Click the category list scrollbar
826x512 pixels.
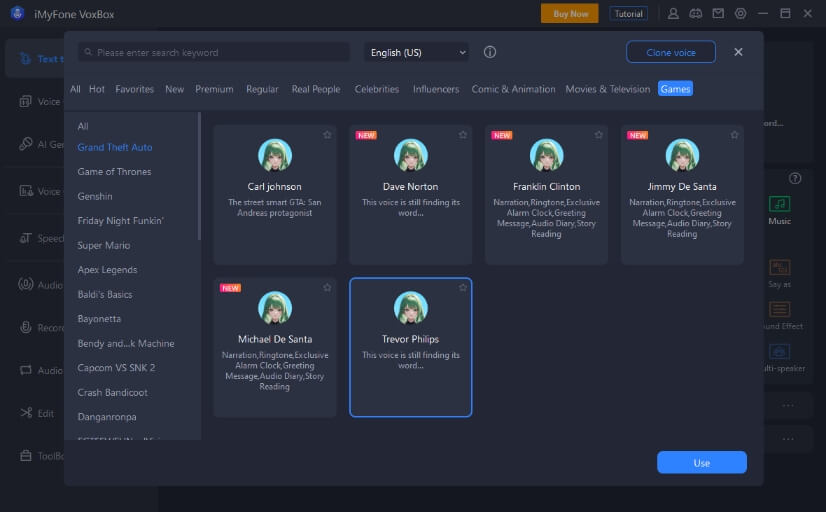point(199,176)
